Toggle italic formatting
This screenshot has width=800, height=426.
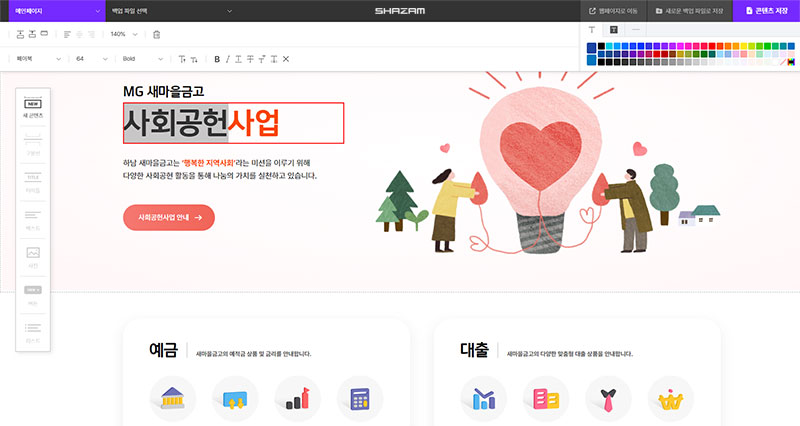(x=228, y=59)
